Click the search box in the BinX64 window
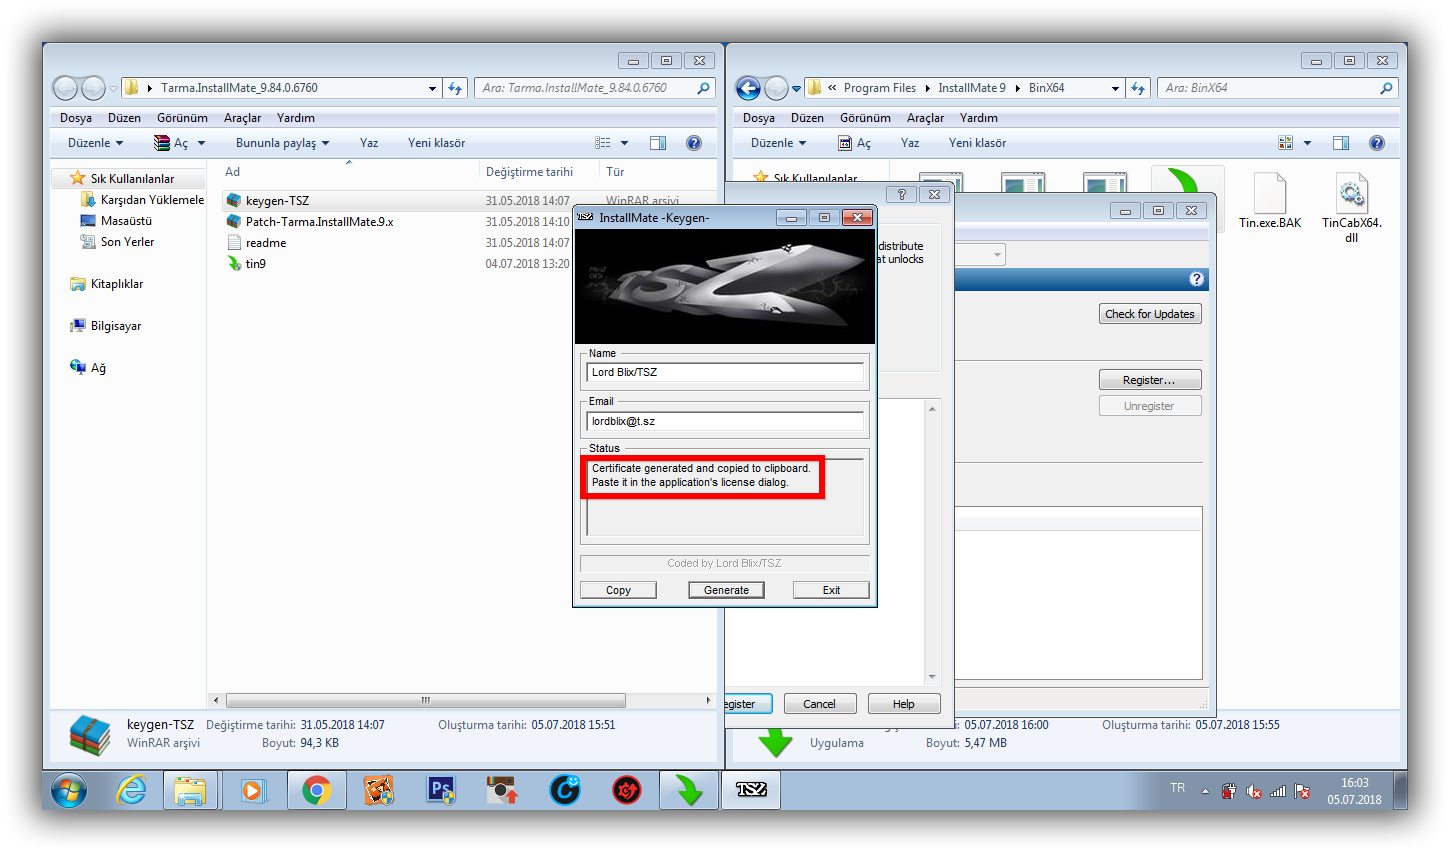 1276,88
